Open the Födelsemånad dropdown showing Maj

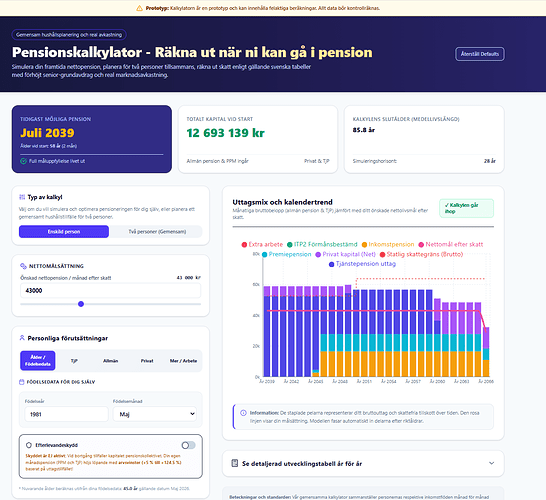coord(155,414)
